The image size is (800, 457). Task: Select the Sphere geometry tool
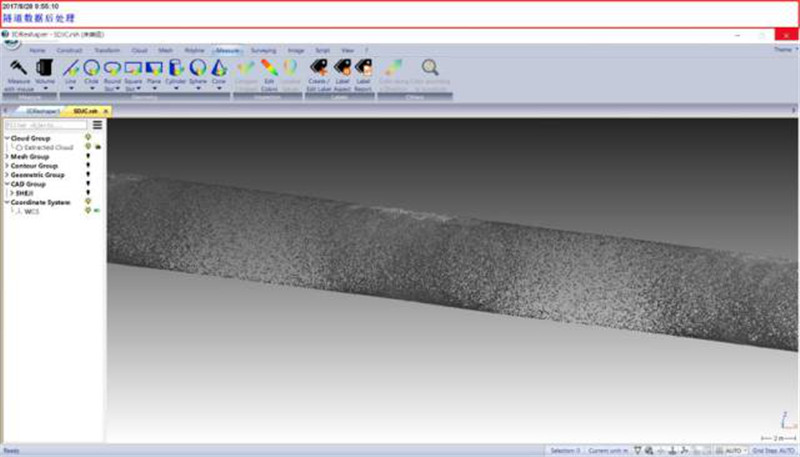tap(197, 69)
